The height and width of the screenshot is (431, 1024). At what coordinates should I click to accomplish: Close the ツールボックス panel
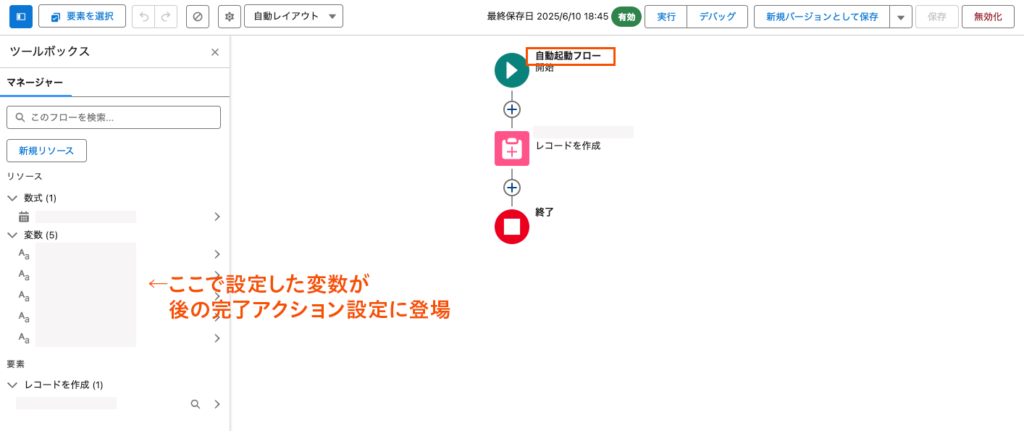click(x=215, y=52)
